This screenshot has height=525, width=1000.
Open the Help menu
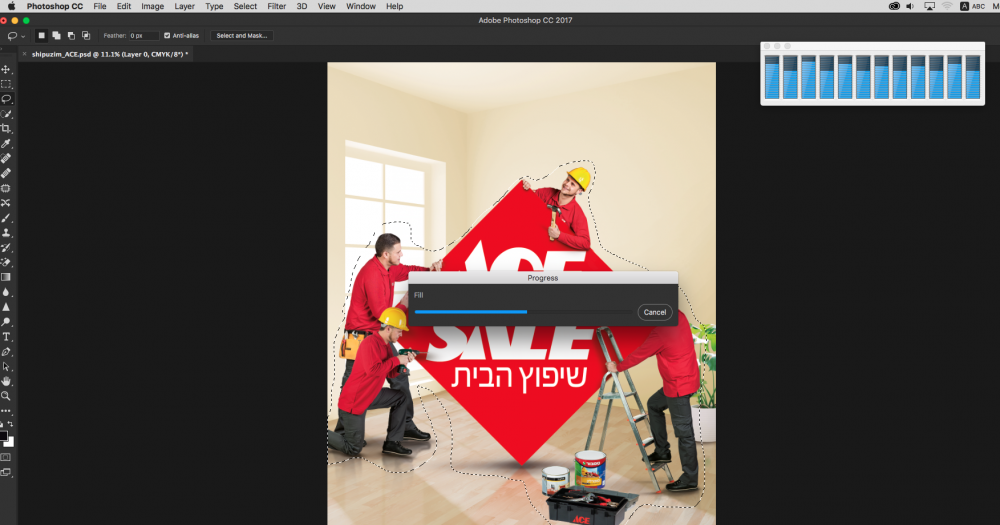[394, 6]
